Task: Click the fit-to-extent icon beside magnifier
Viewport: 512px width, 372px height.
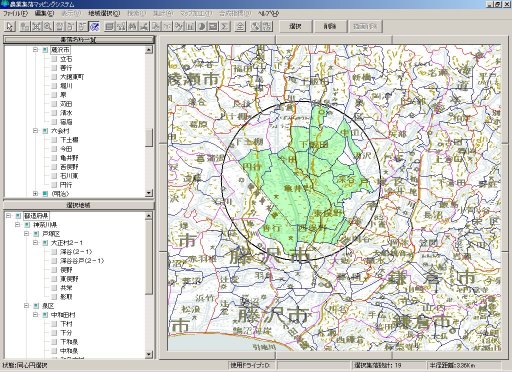Action: pos(36,26)
